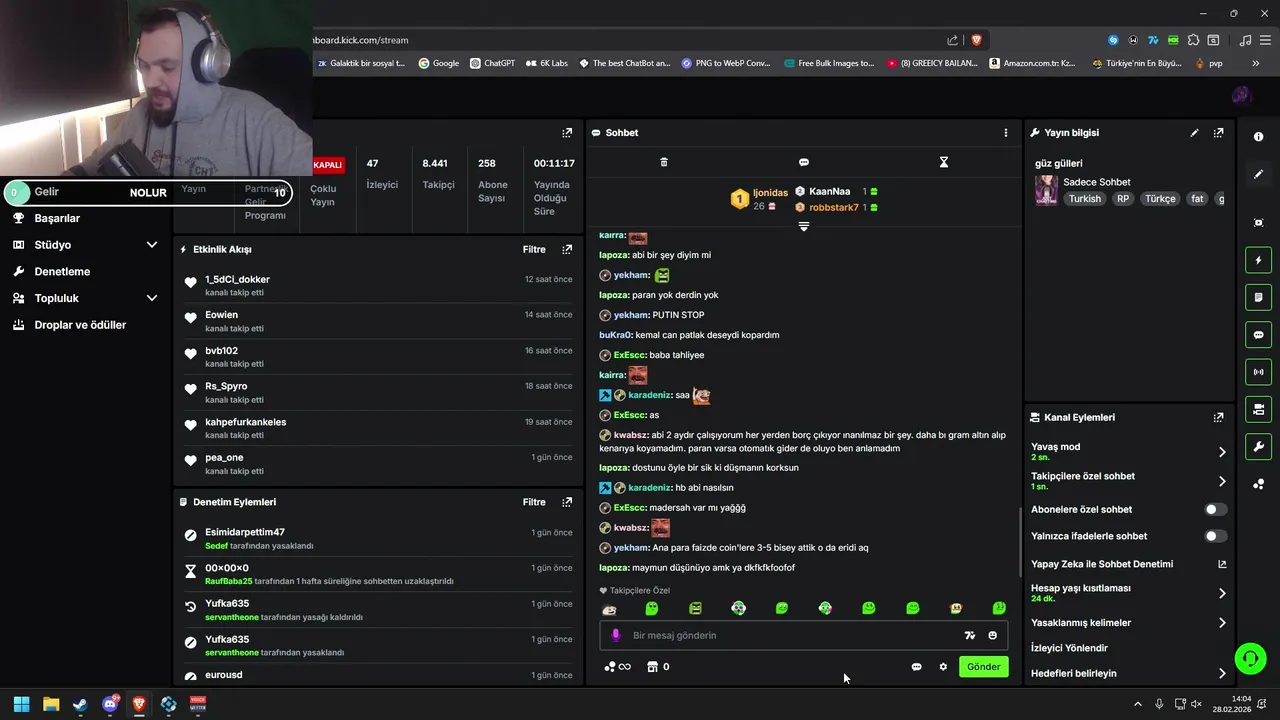Click the trash icon in chat toolbar

click(x=664, y=162)
